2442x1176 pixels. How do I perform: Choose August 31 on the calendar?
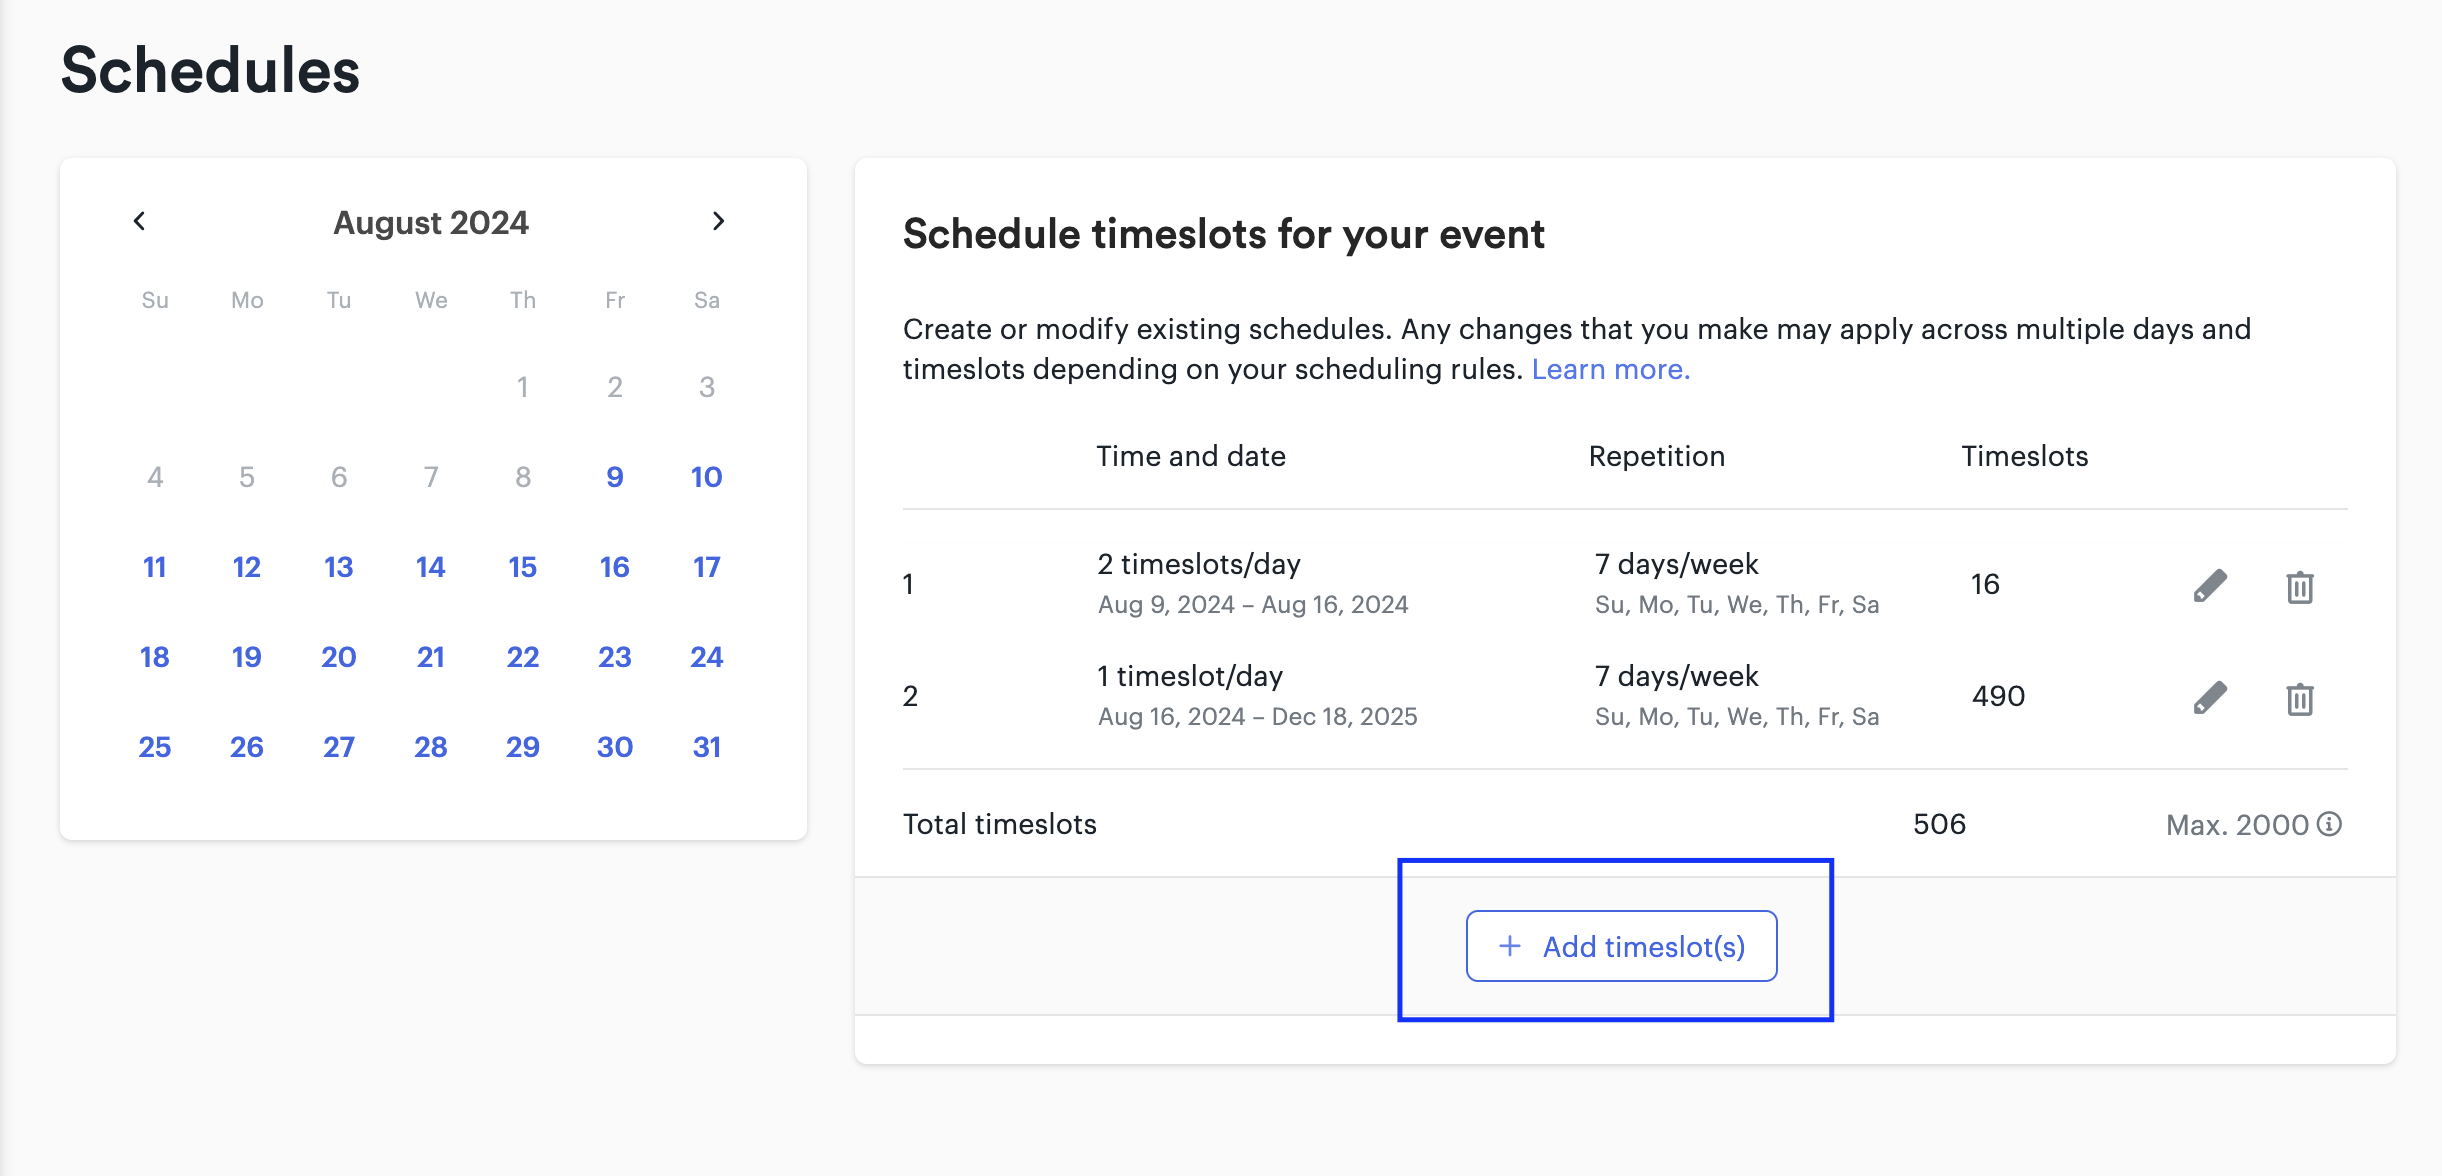tap(707, 747)
